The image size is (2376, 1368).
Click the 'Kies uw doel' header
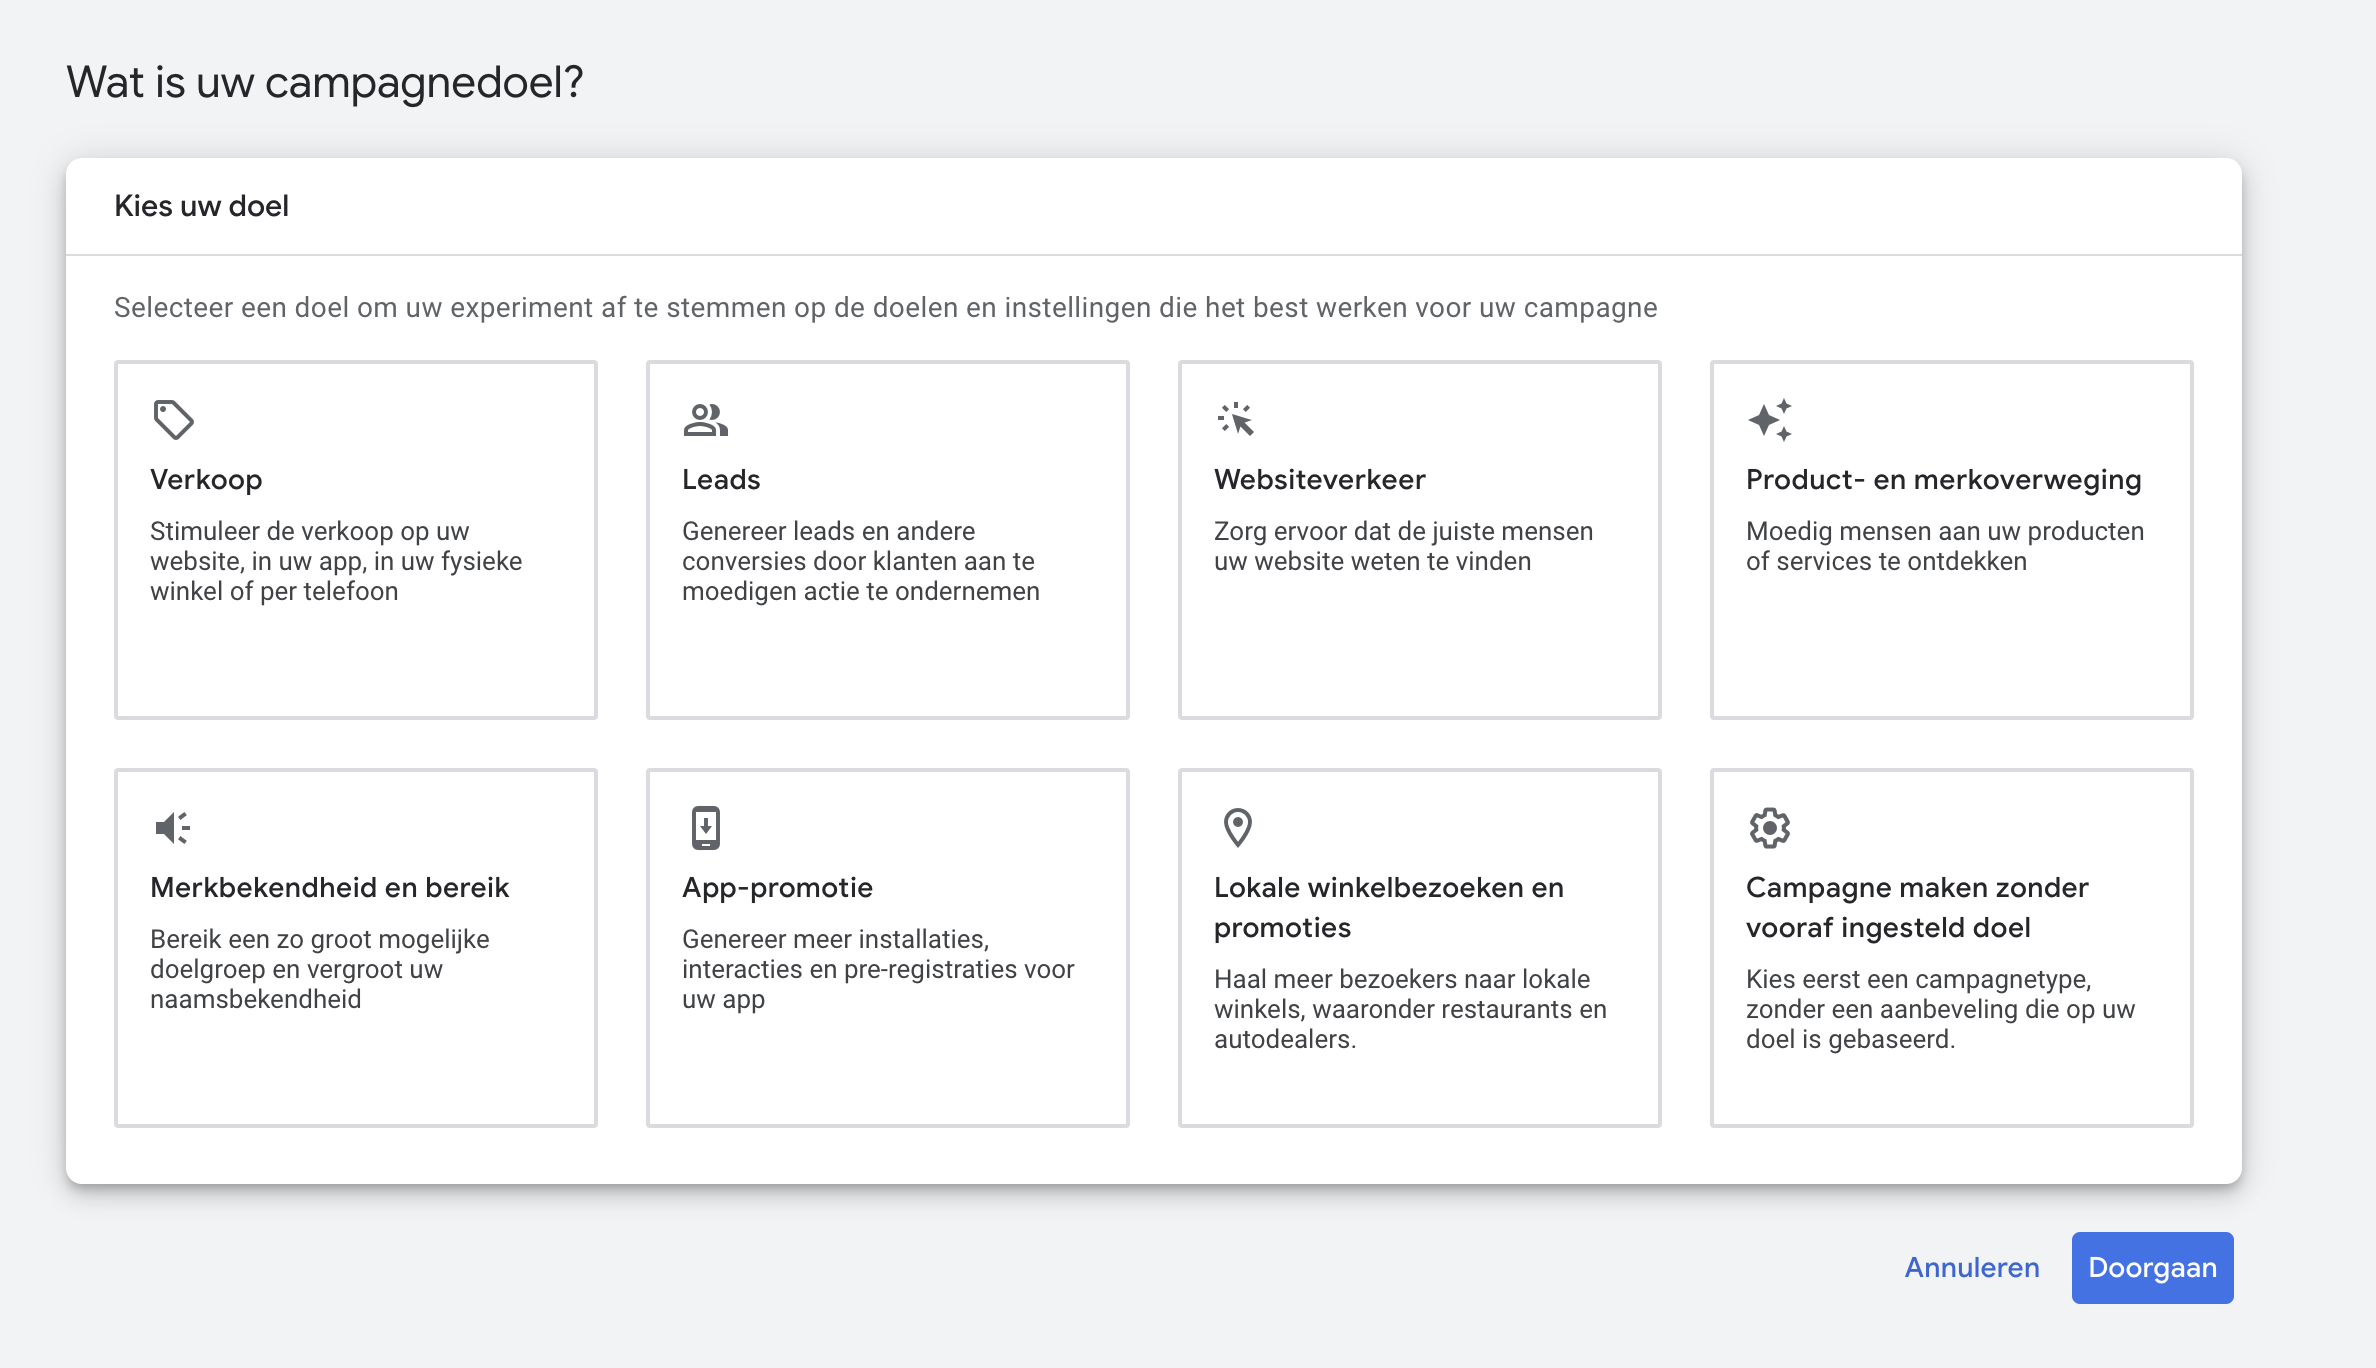tap(201, 206)
